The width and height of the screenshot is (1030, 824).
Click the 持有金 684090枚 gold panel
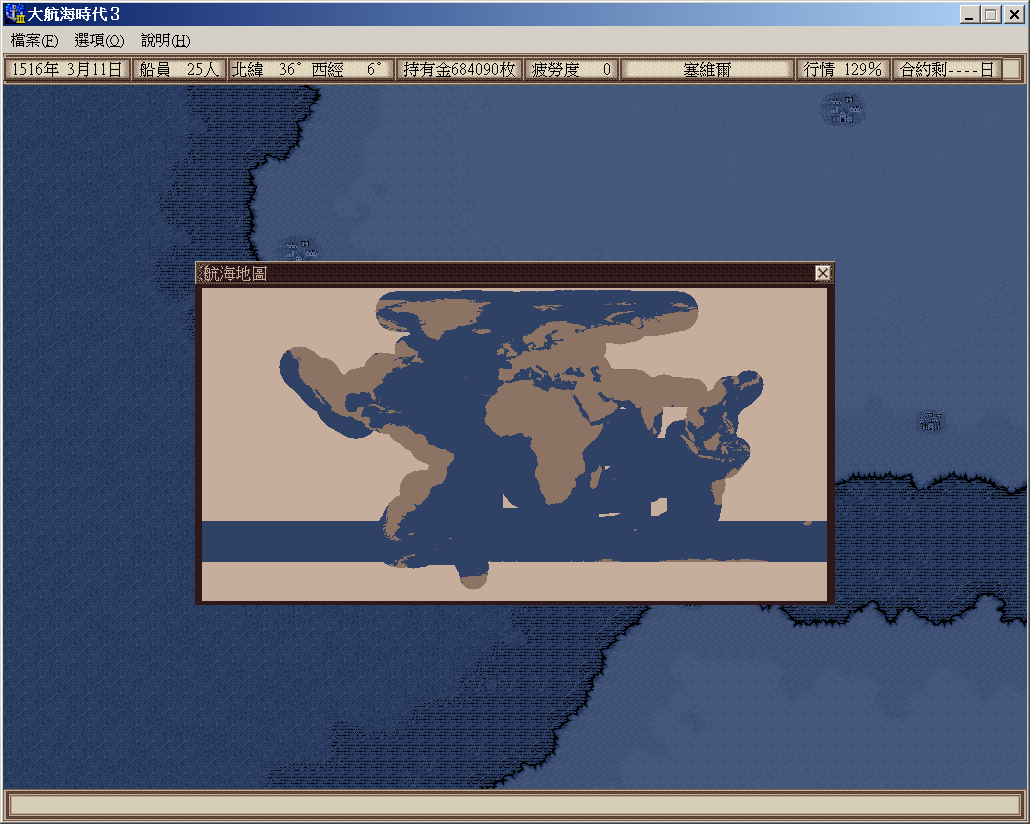[x=459, y=70]
